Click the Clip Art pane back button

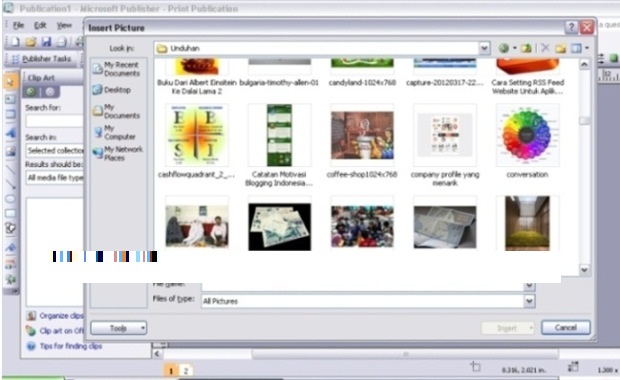click(x=31, y=92)
